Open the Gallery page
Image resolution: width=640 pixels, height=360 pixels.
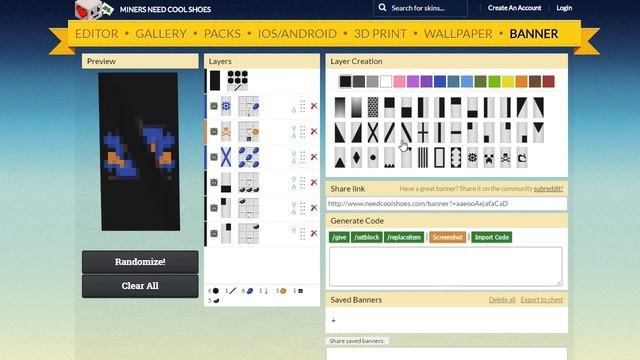(x=161, y=33)
